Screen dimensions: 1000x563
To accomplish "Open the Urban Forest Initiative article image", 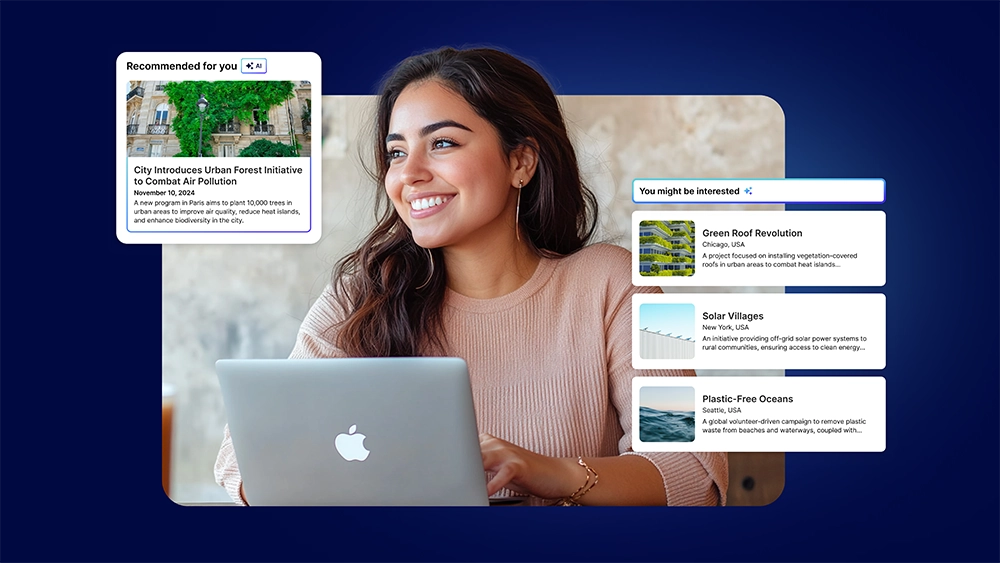I will (x=219, y=119).
